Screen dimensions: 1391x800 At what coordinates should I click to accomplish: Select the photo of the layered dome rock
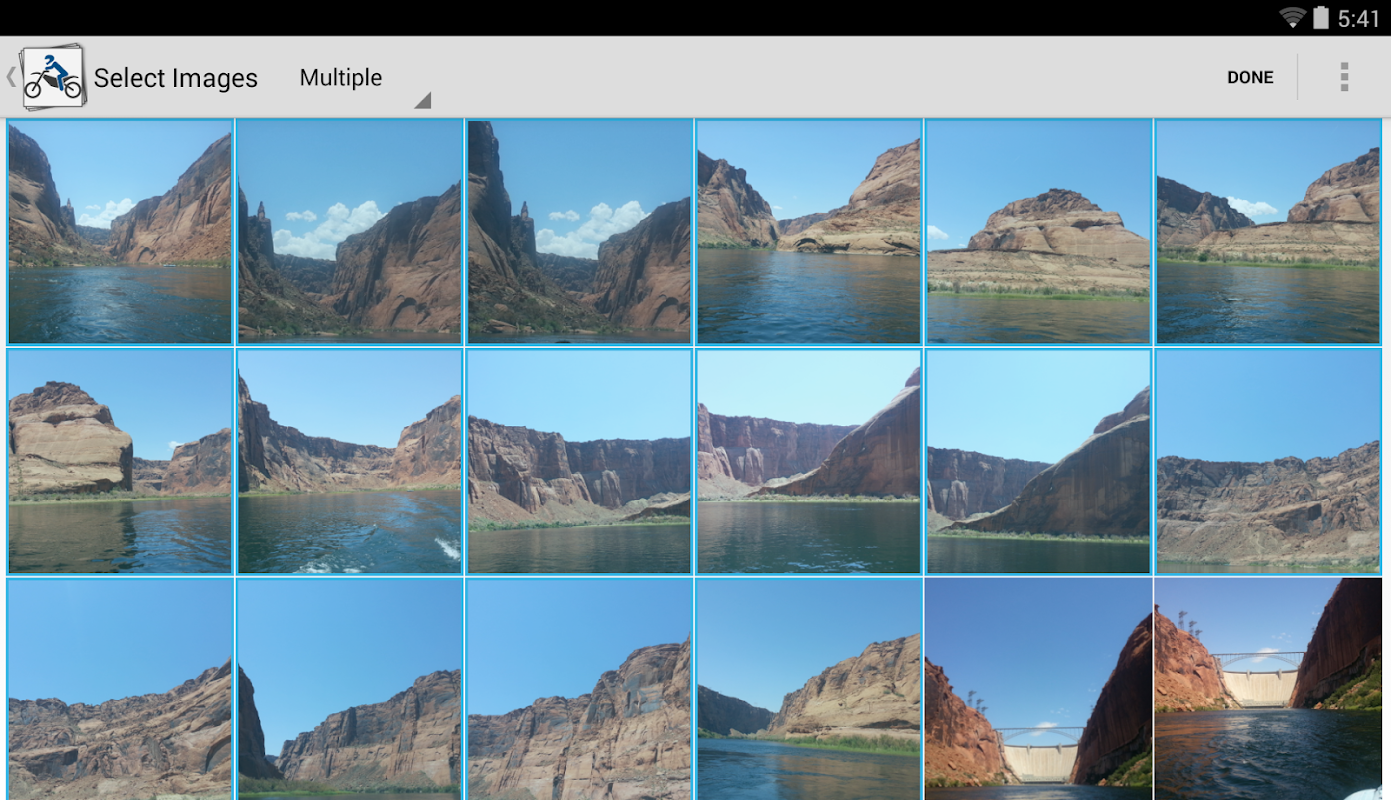[1039, 232]
